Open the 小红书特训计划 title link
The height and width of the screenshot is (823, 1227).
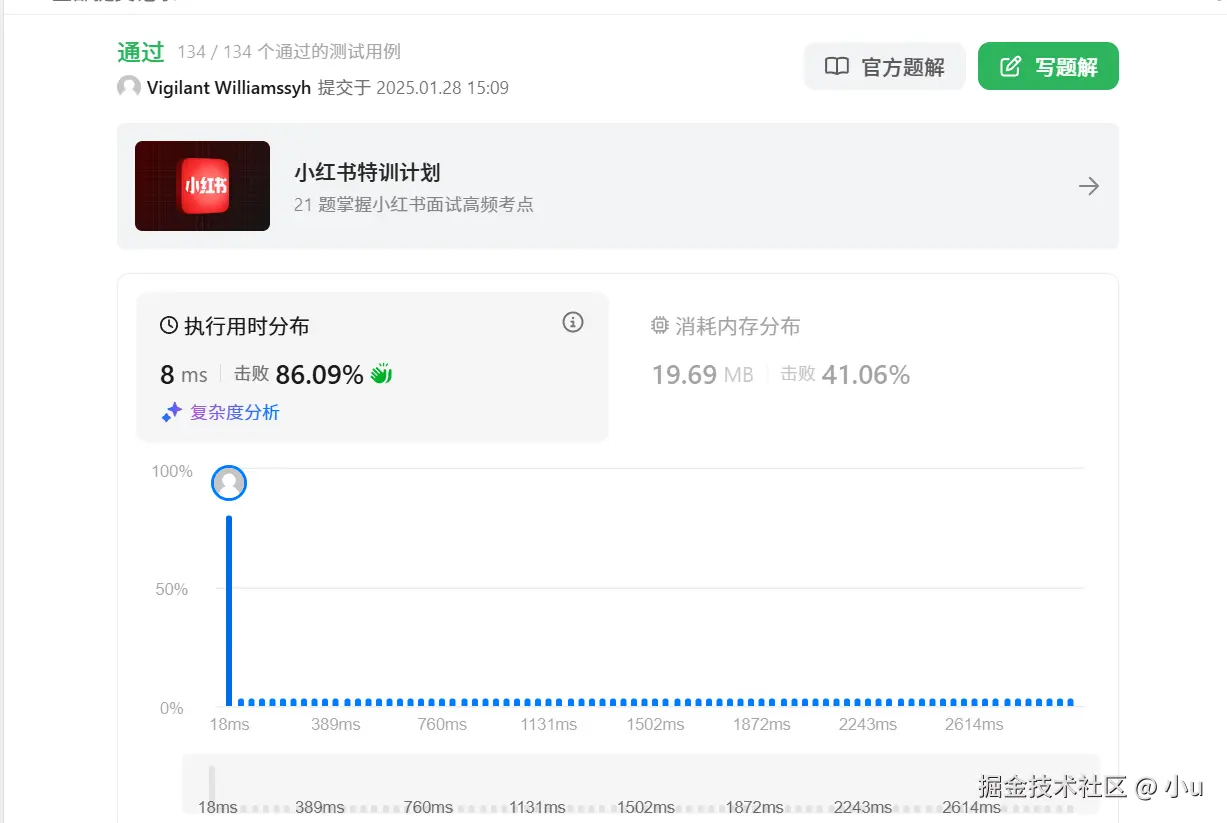367,172
